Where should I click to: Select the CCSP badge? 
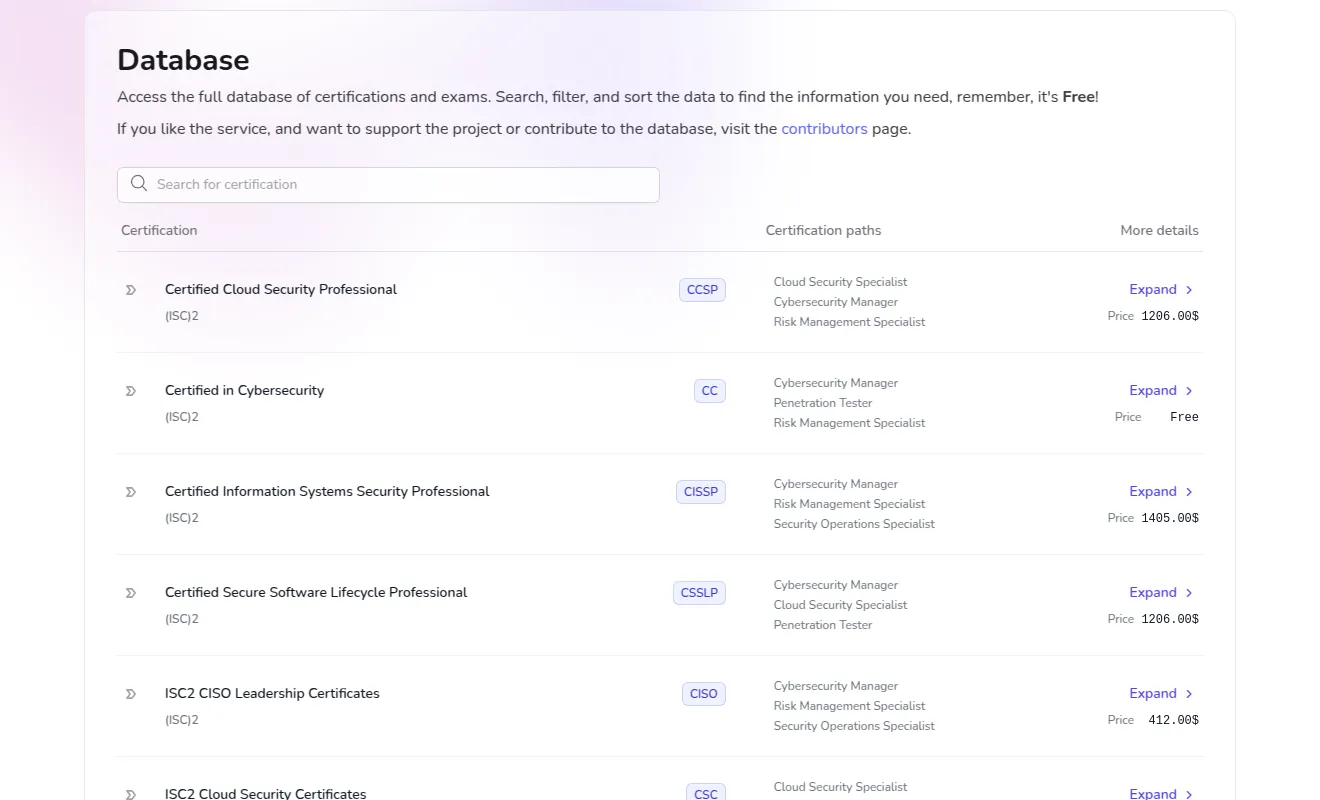[x=702, y=289]
